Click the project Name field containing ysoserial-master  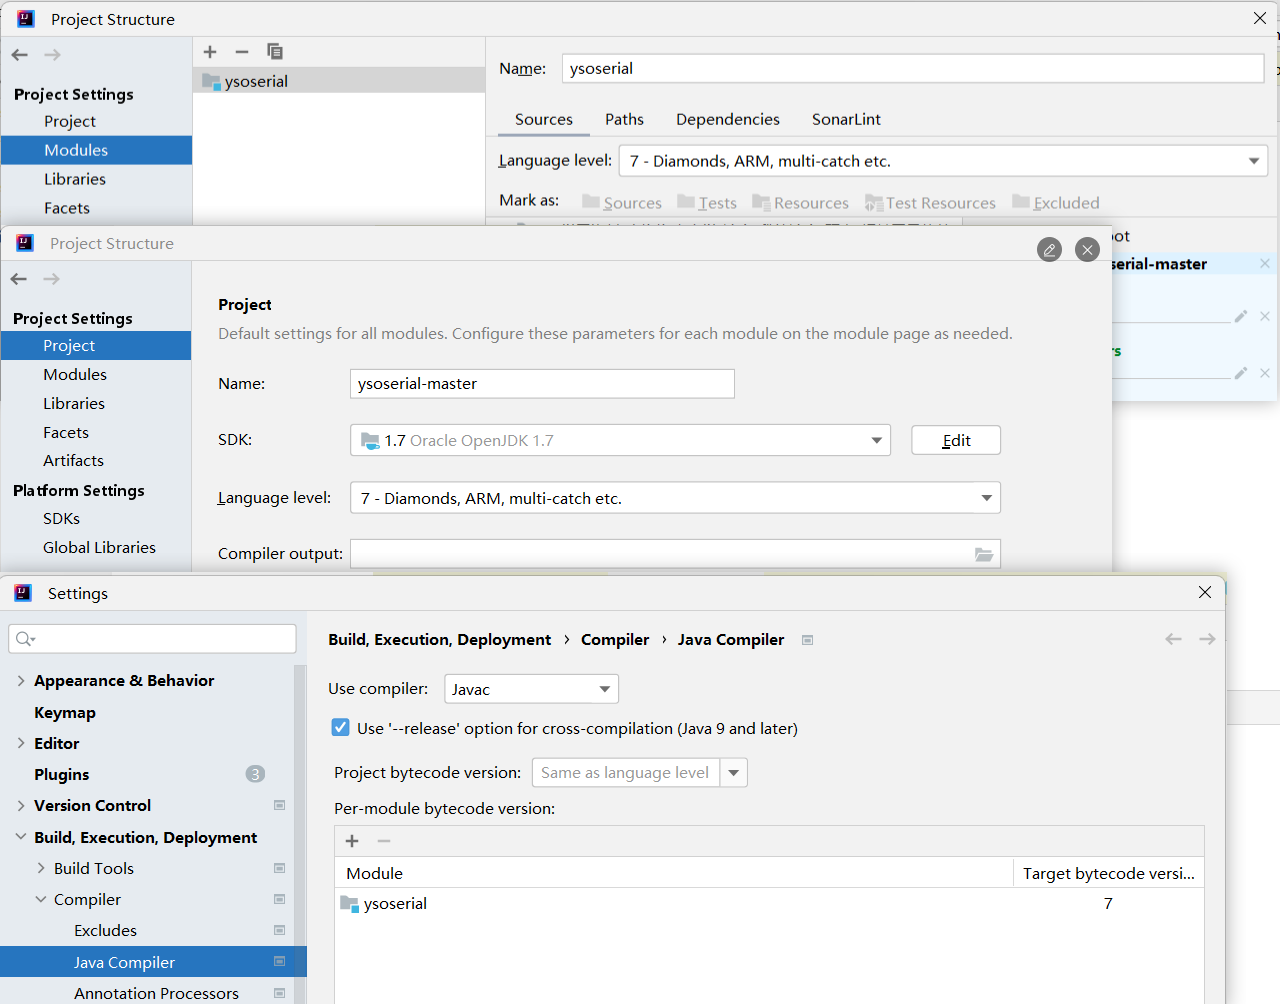click(542, 384)
